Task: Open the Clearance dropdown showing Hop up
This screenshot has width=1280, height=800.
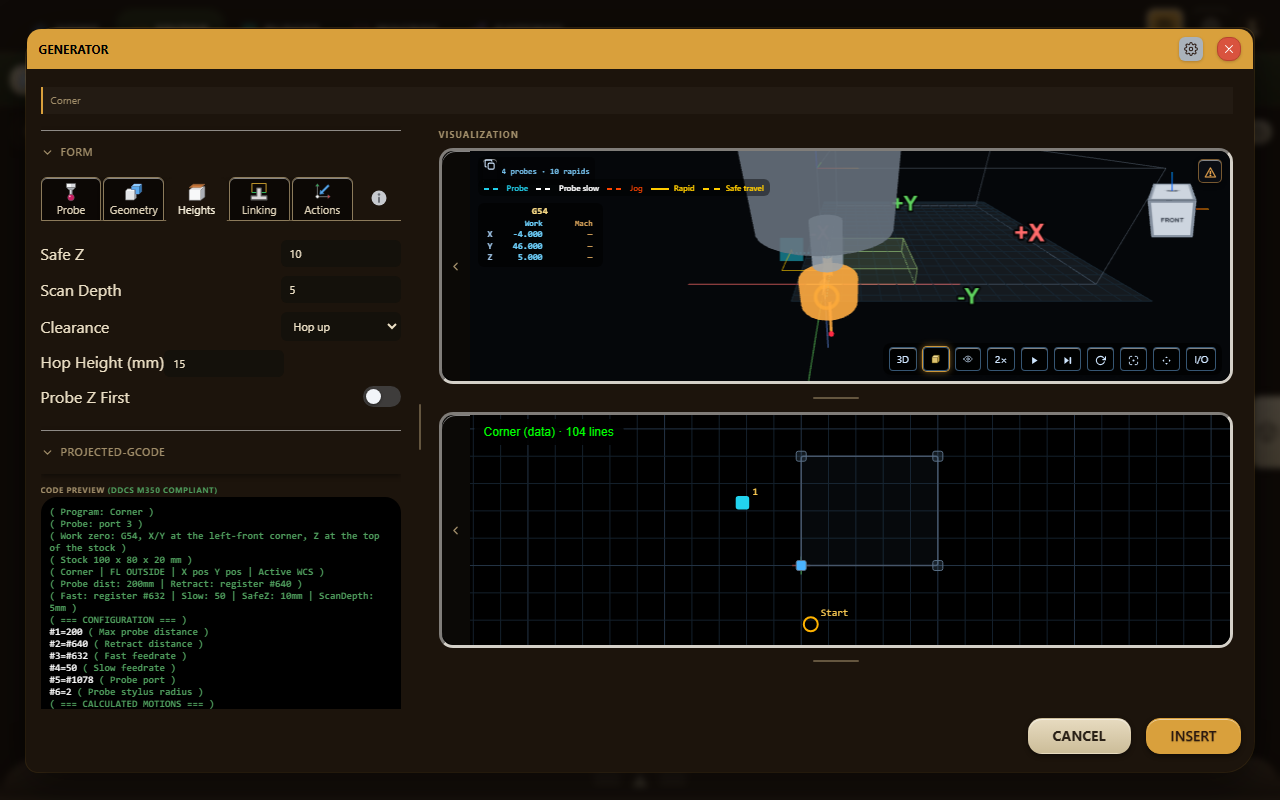Action: (x=341, y=327)
